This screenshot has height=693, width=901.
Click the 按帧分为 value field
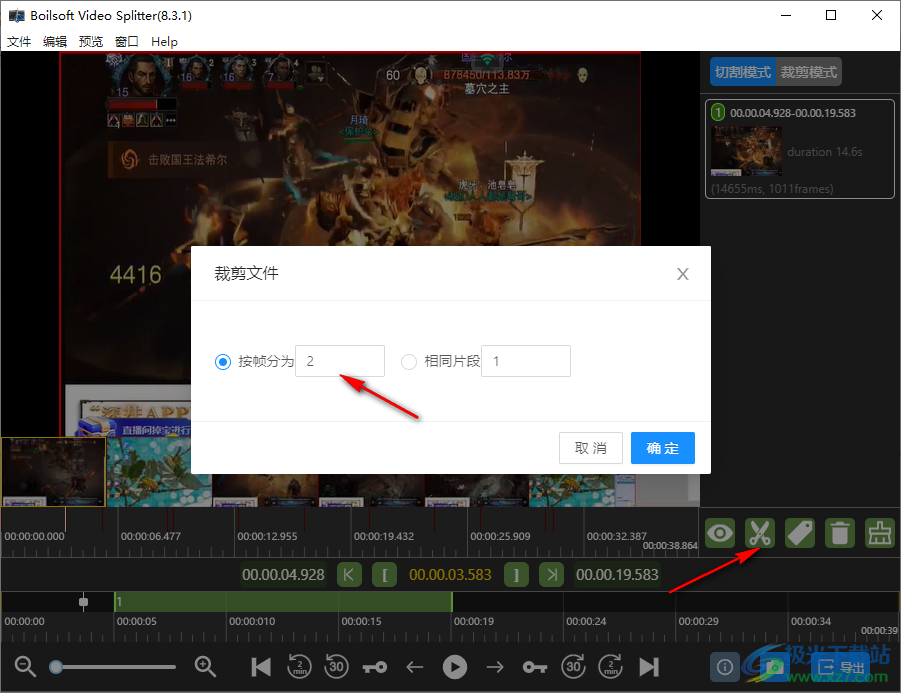pyautogui.click(x=340, y=361)
